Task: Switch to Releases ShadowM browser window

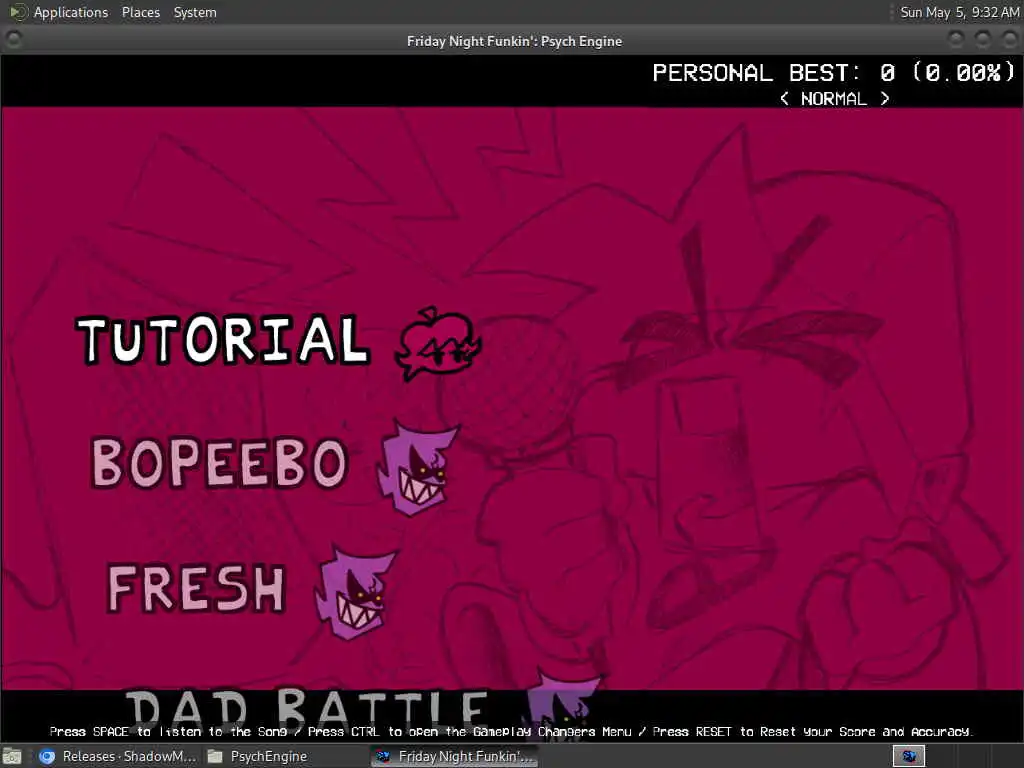Action: pyautogui.click(x=118, y=756)
